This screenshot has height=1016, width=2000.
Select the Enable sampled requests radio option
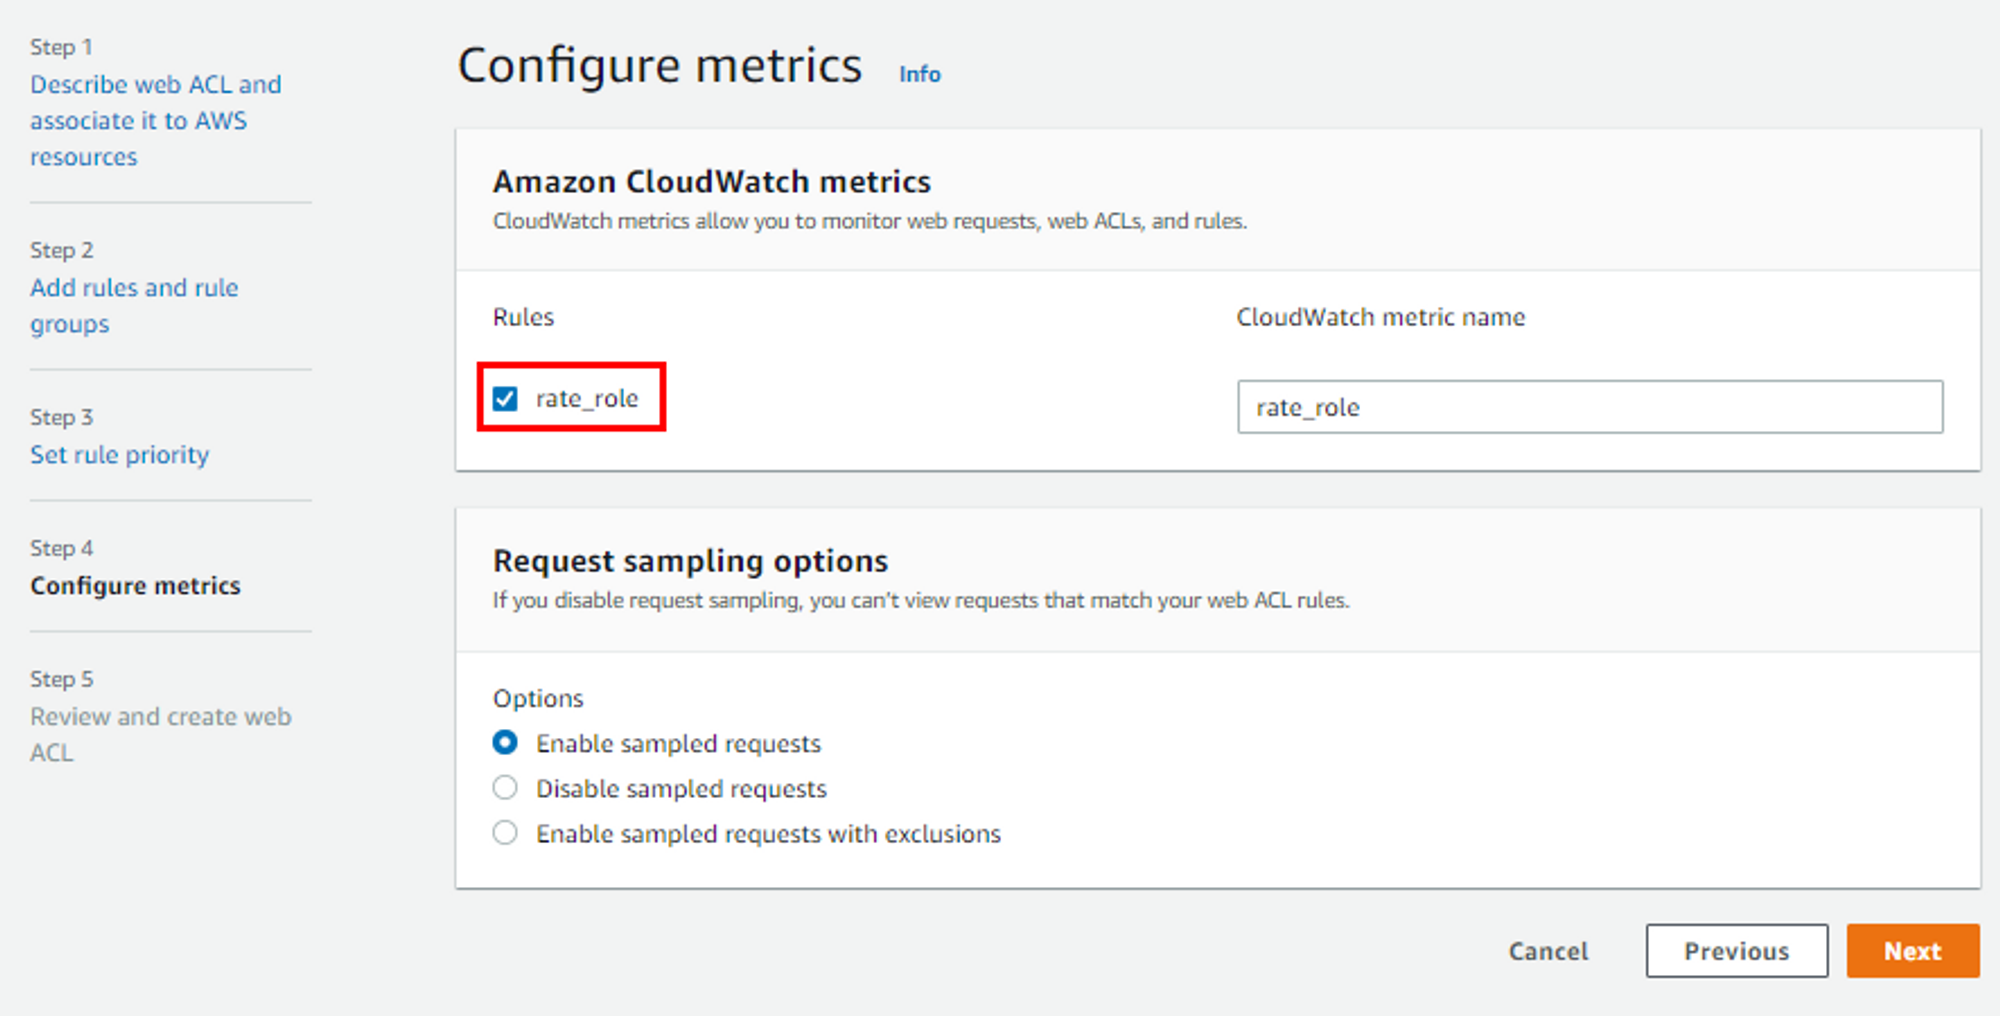505,743
